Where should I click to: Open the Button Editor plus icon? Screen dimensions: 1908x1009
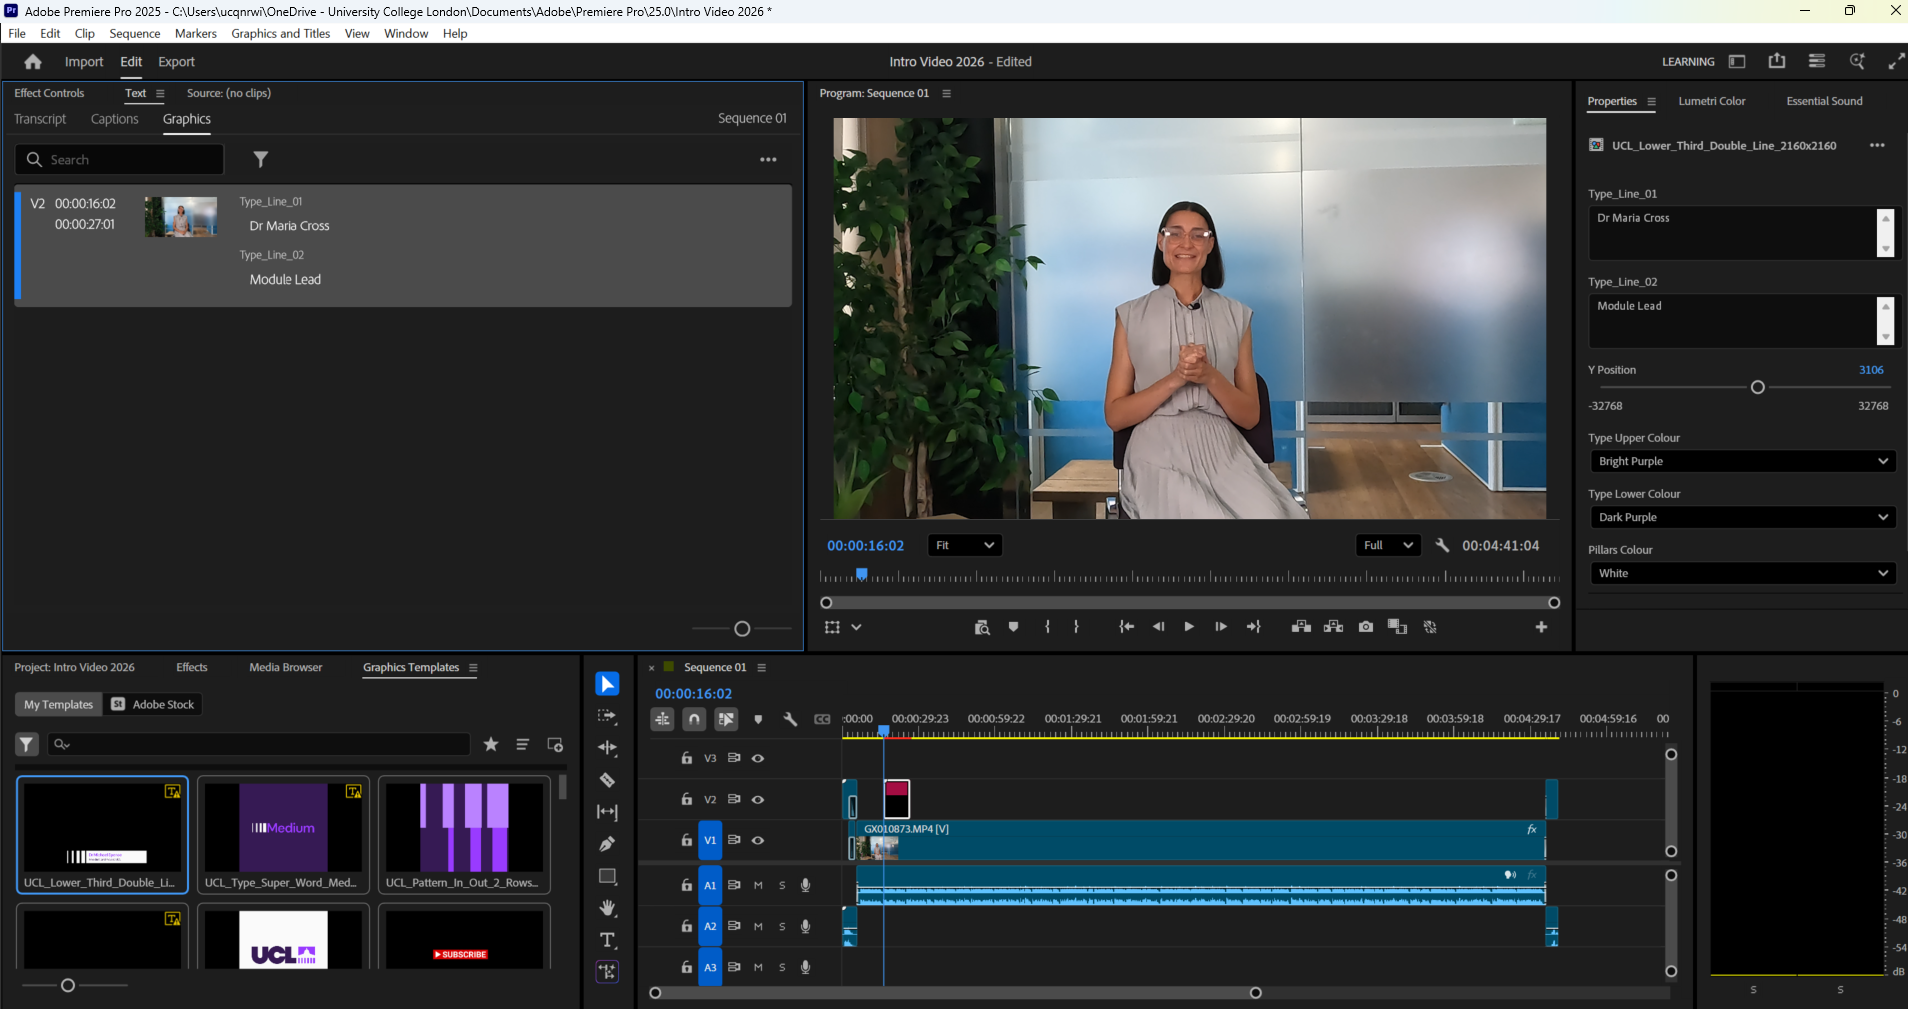tap(1541, 627)
